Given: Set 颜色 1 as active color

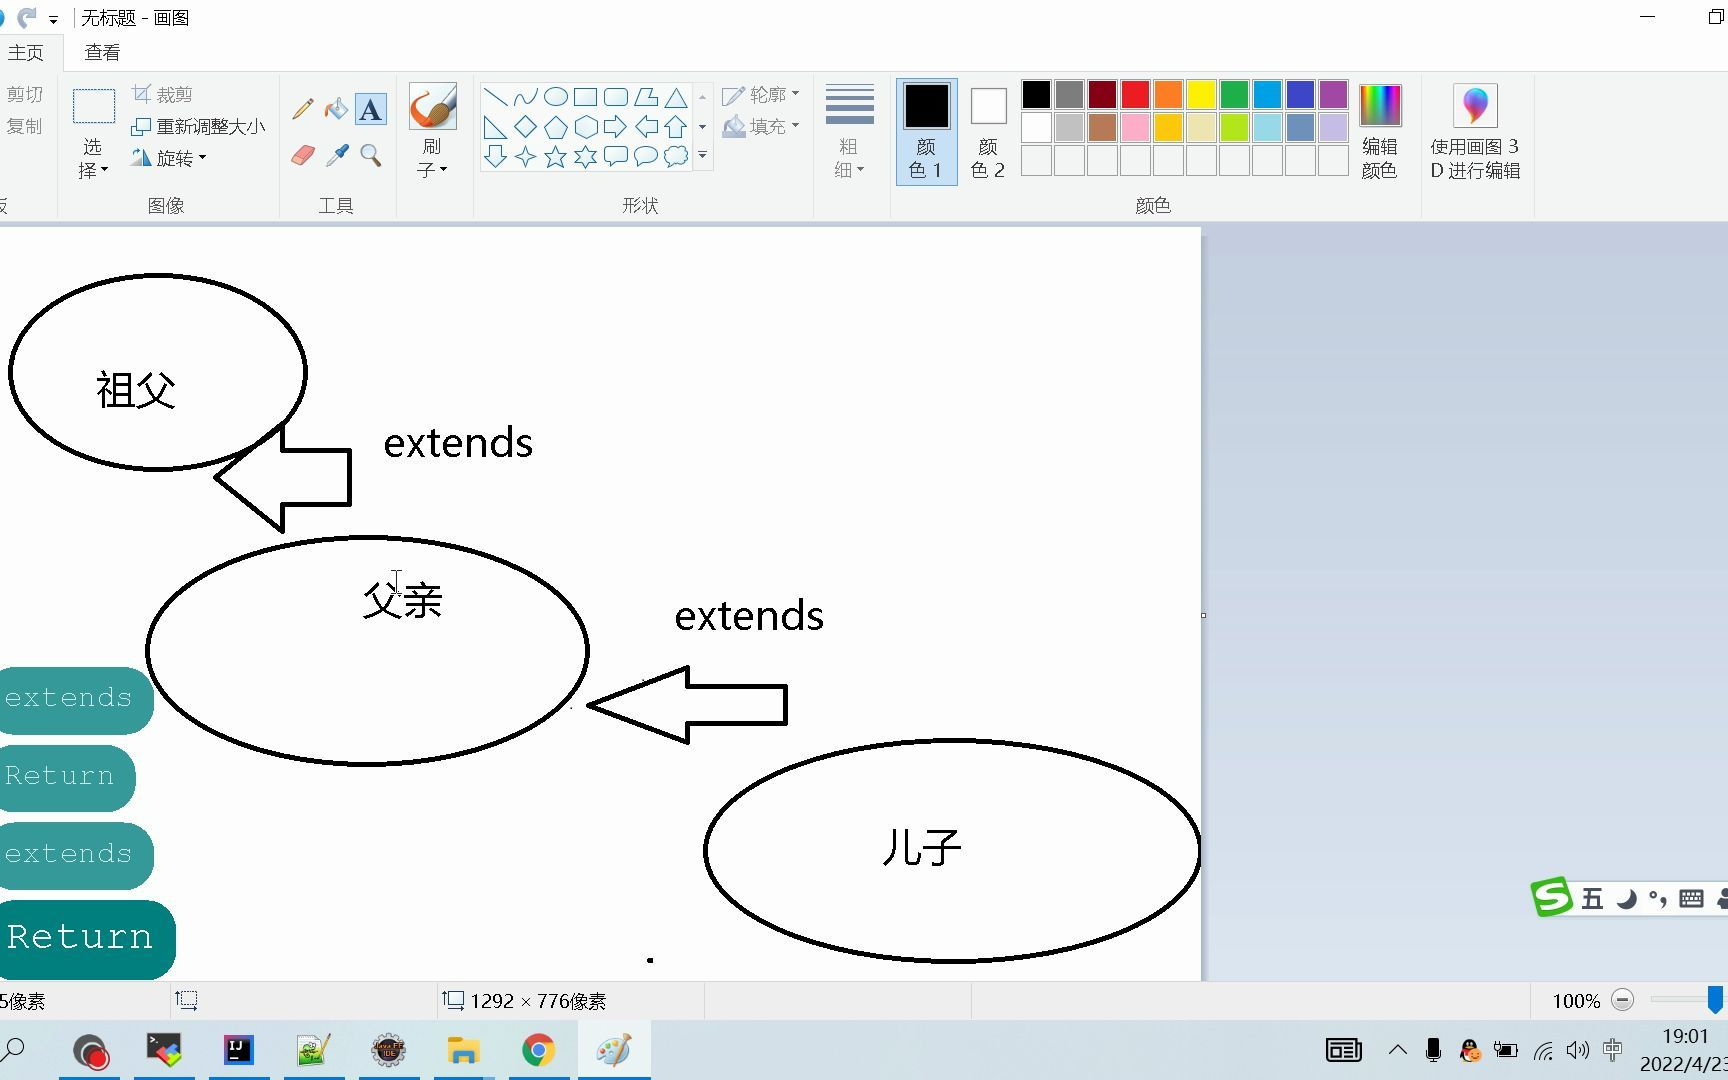Looking at the screenshot, I should (x=925, y=130).
